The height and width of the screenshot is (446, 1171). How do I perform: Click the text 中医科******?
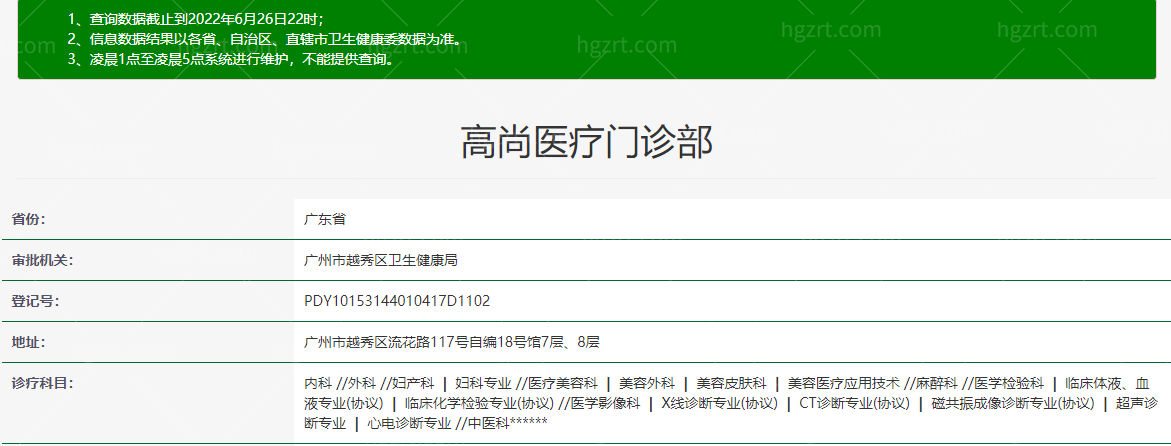point(508,424)
